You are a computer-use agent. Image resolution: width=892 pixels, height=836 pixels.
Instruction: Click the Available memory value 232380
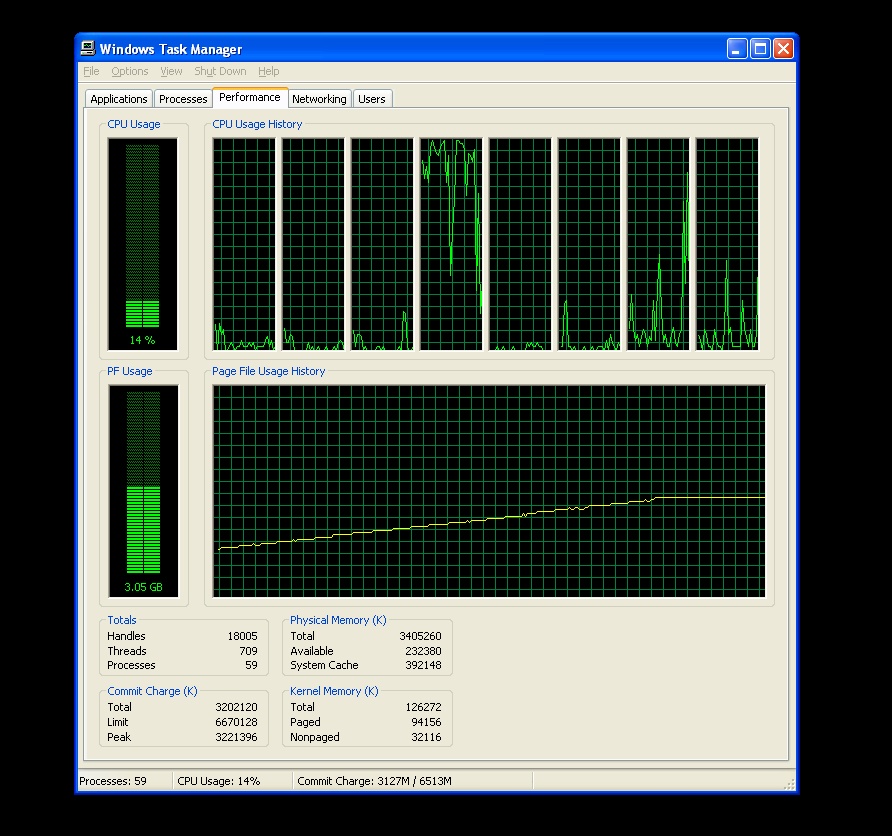pos(423,651)
